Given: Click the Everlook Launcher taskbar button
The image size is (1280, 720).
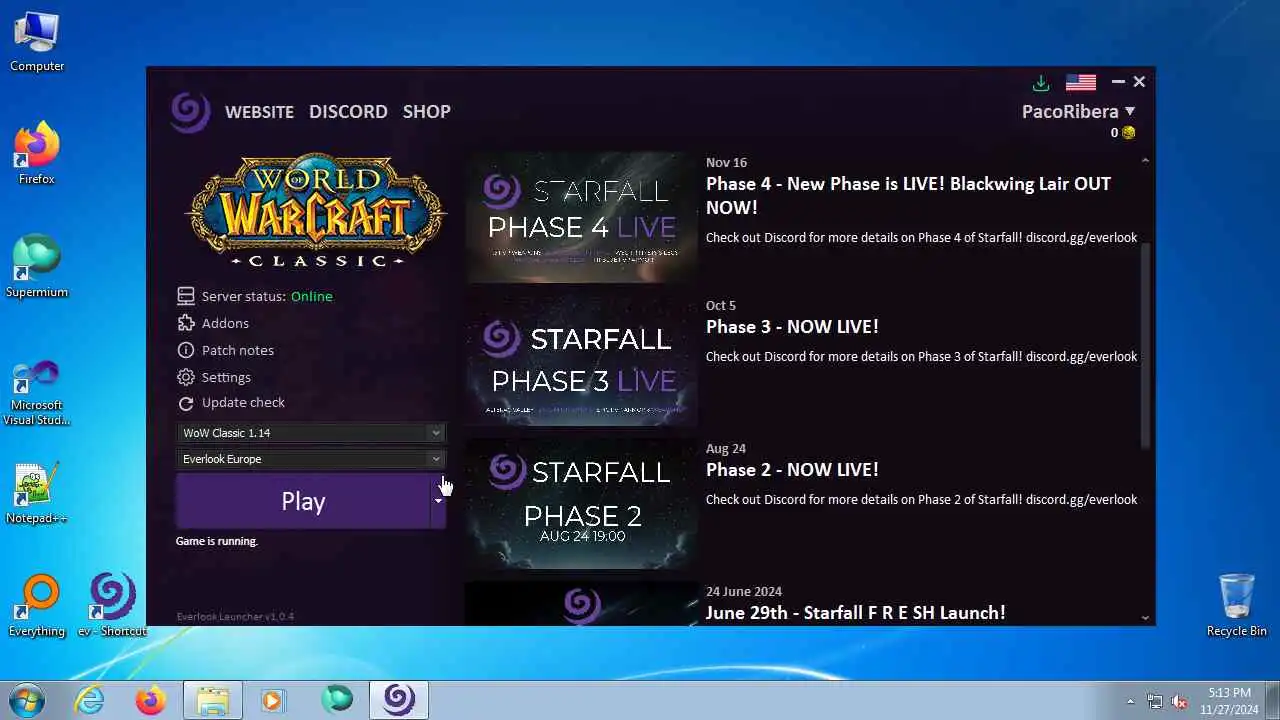Looking at the screenshot, I should coord(399,700).
